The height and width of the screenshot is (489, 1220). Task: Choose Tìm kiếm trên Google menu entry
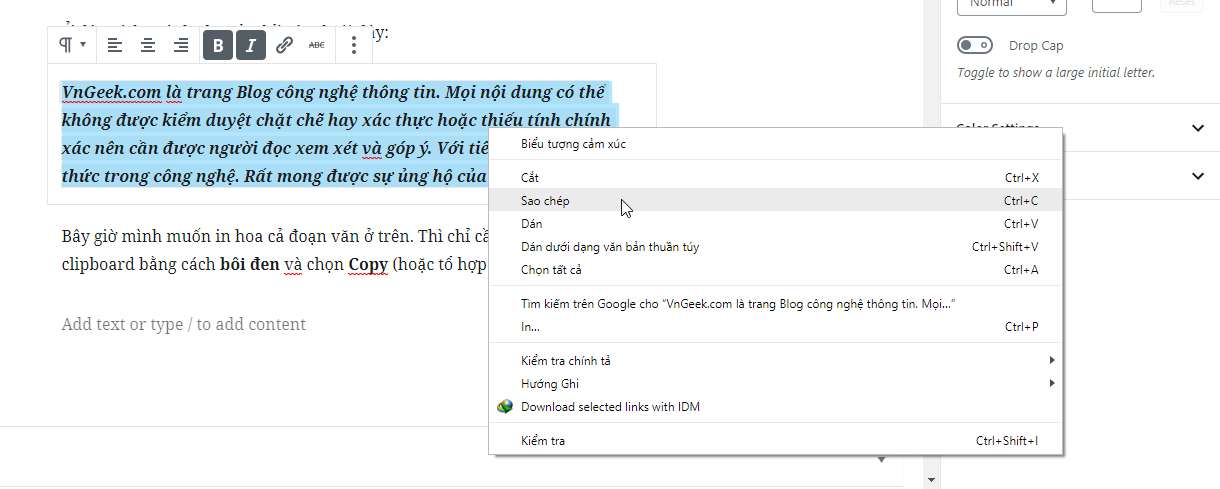pyautogui.click(x=776, y=304)
